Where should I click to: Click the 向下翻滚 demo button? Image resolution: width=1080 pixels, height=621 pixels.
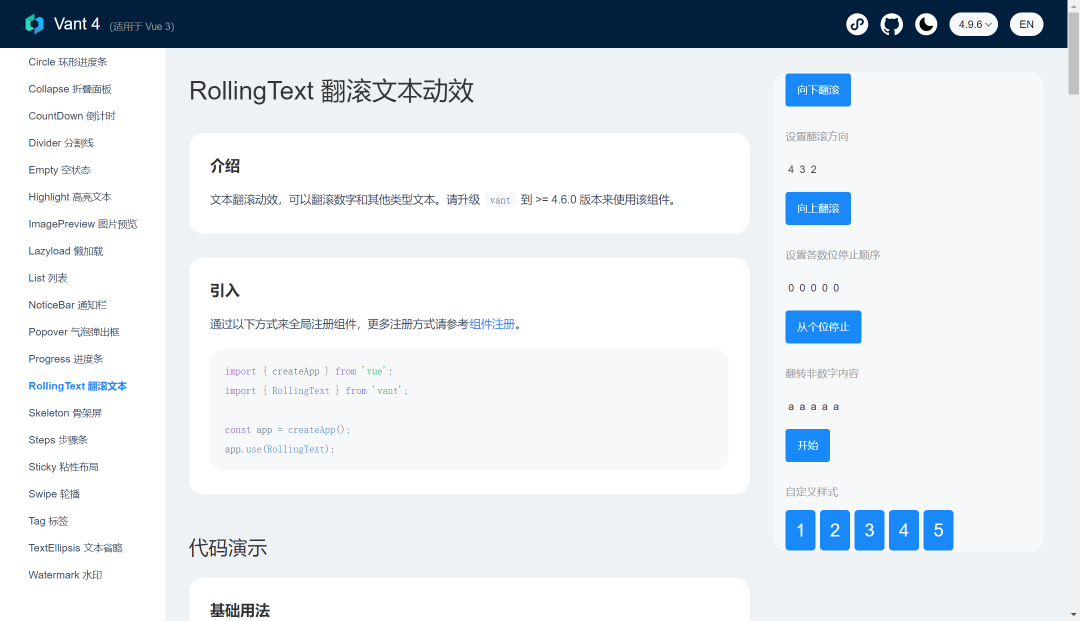click(818, 89)
